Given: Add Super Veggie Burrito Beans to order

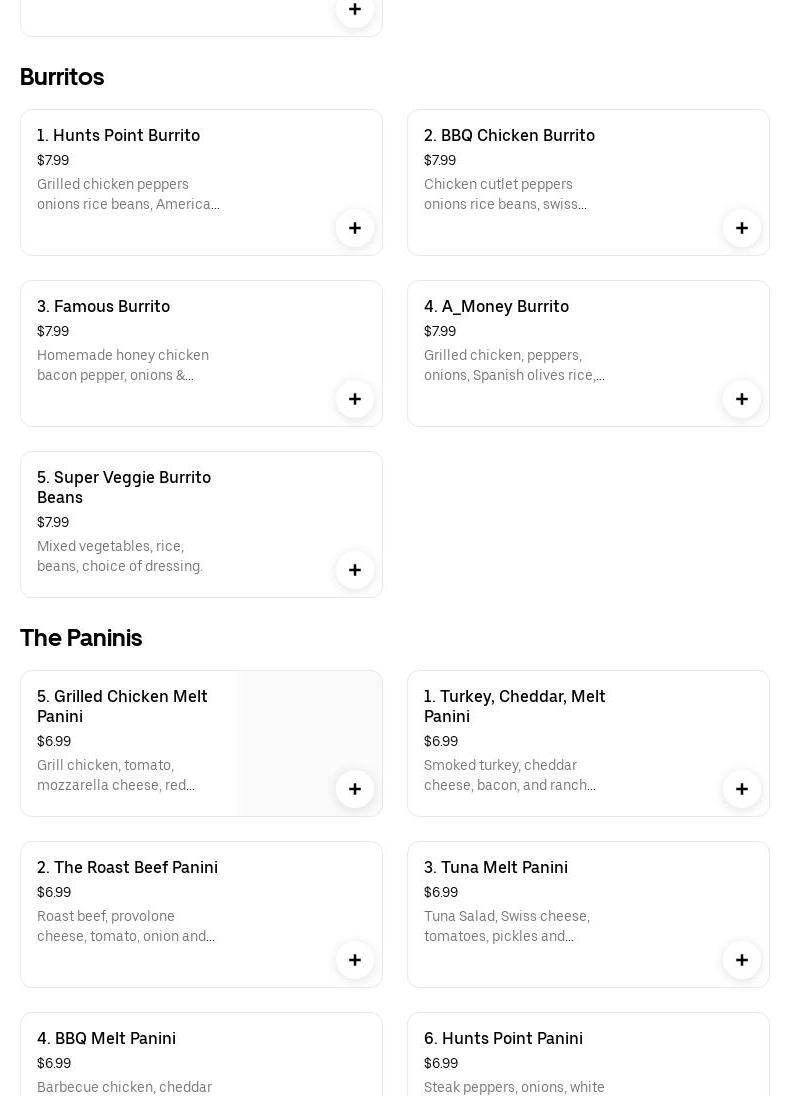Looking at the screenshot, I should [x=355, y=570].
